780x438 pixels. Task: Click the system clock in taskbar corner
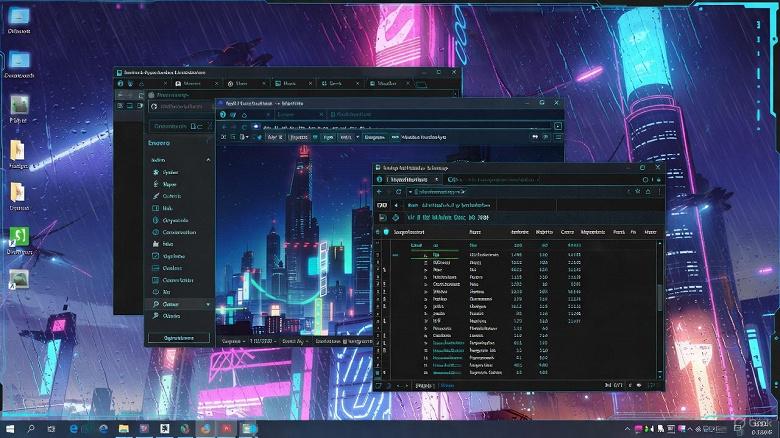pyautogui.click(x=761, y=428)
